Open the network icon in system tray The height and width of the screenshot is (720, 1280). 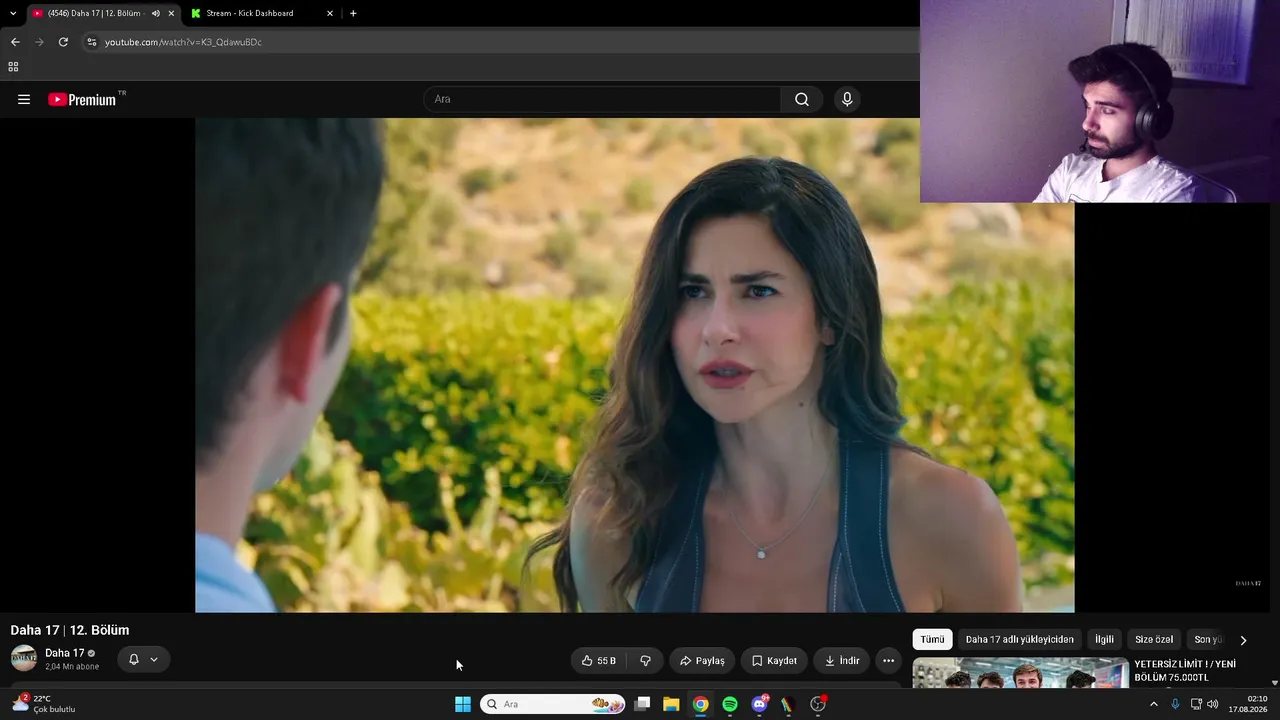[1196, 704]
